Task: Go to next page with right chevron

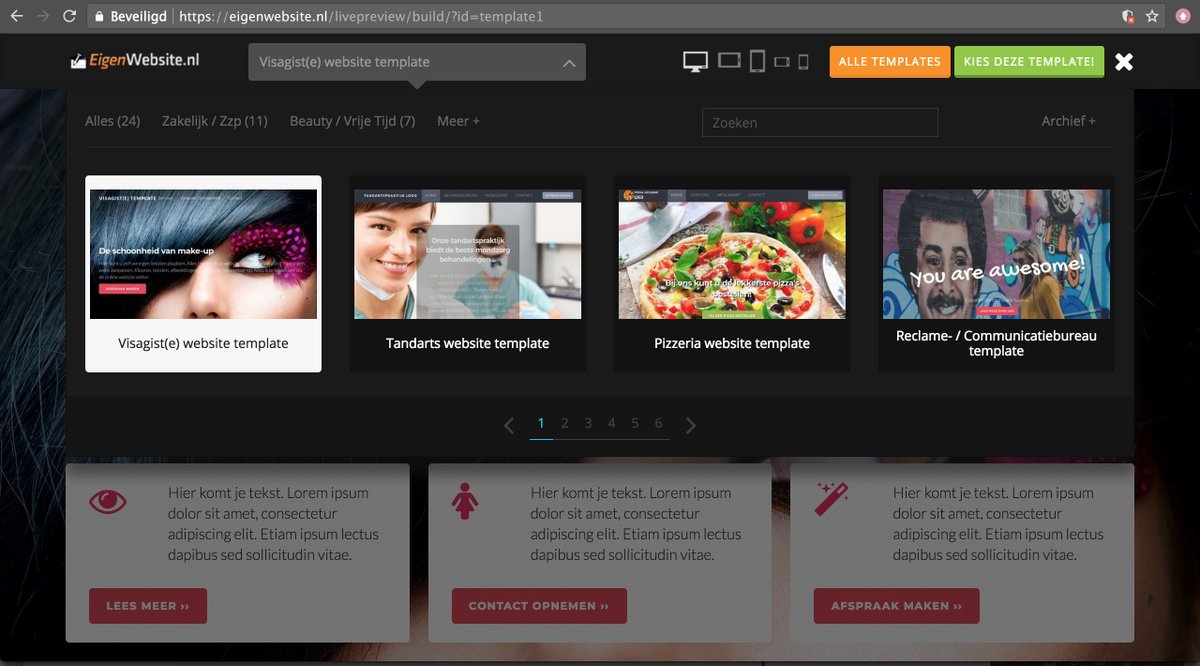Action: tap(690, 425)
